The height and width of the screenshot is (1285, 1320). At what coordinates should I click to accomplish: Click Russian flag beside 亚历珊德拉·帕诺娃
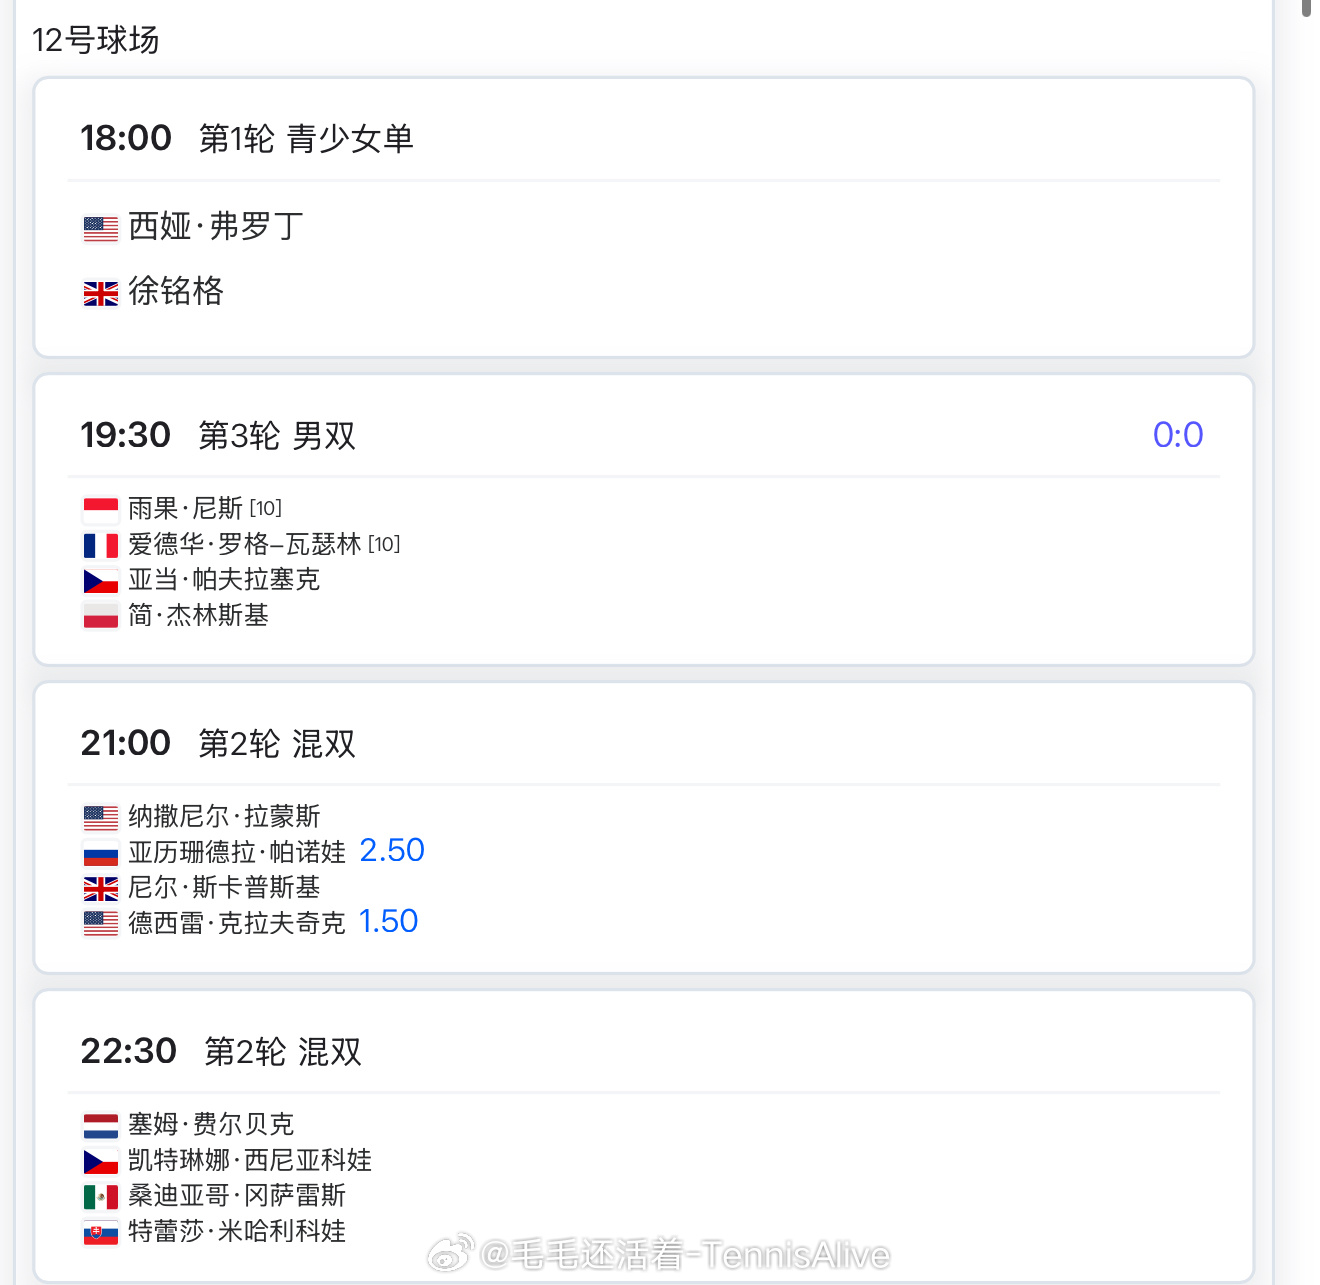101,854
